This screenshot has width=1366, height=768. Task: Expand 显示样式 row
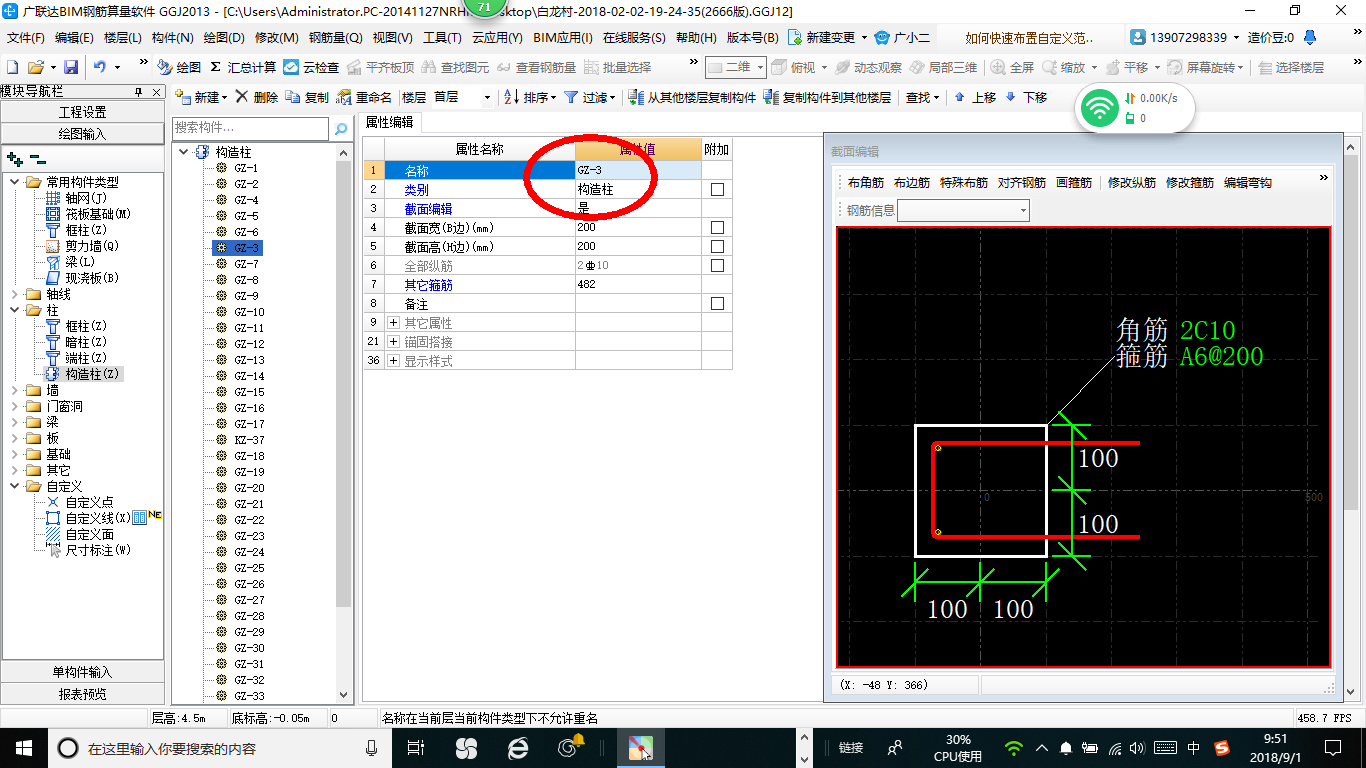pyautogui.click(x=393, y=360)
